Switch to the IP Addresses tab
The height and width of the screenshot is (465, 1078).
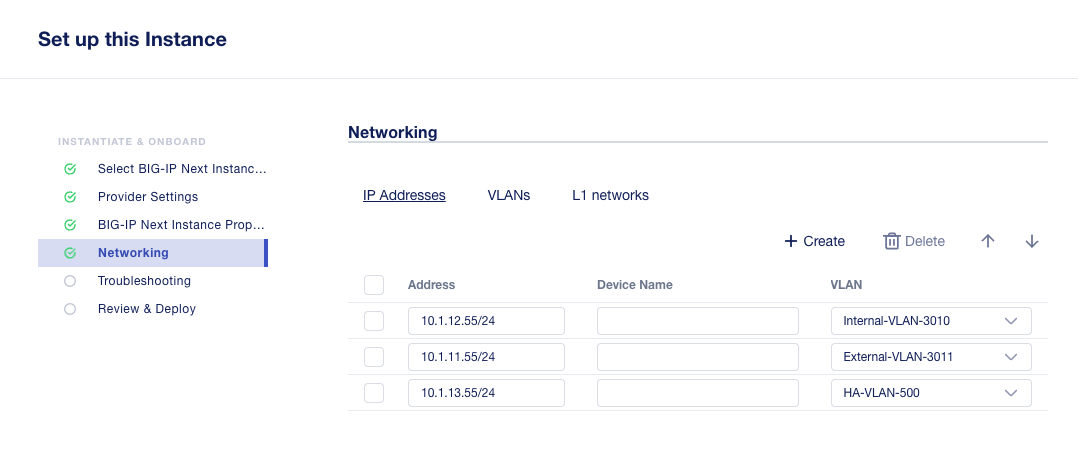(404, 195)
